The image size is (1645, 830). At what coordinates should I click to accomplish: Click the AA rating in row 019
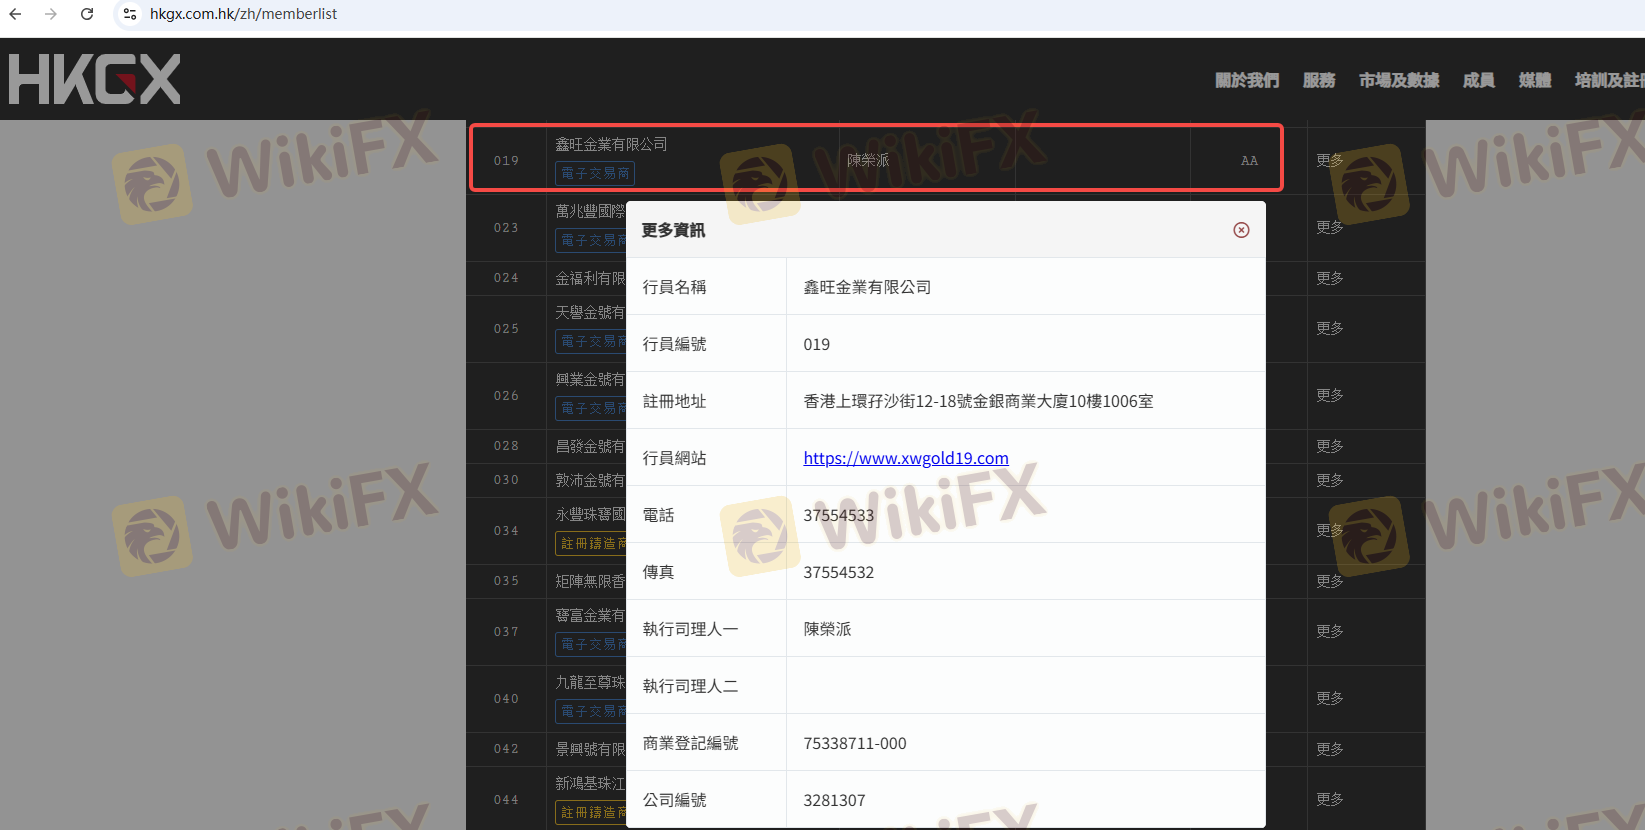pyautogui.click(x=1249, y=161)
